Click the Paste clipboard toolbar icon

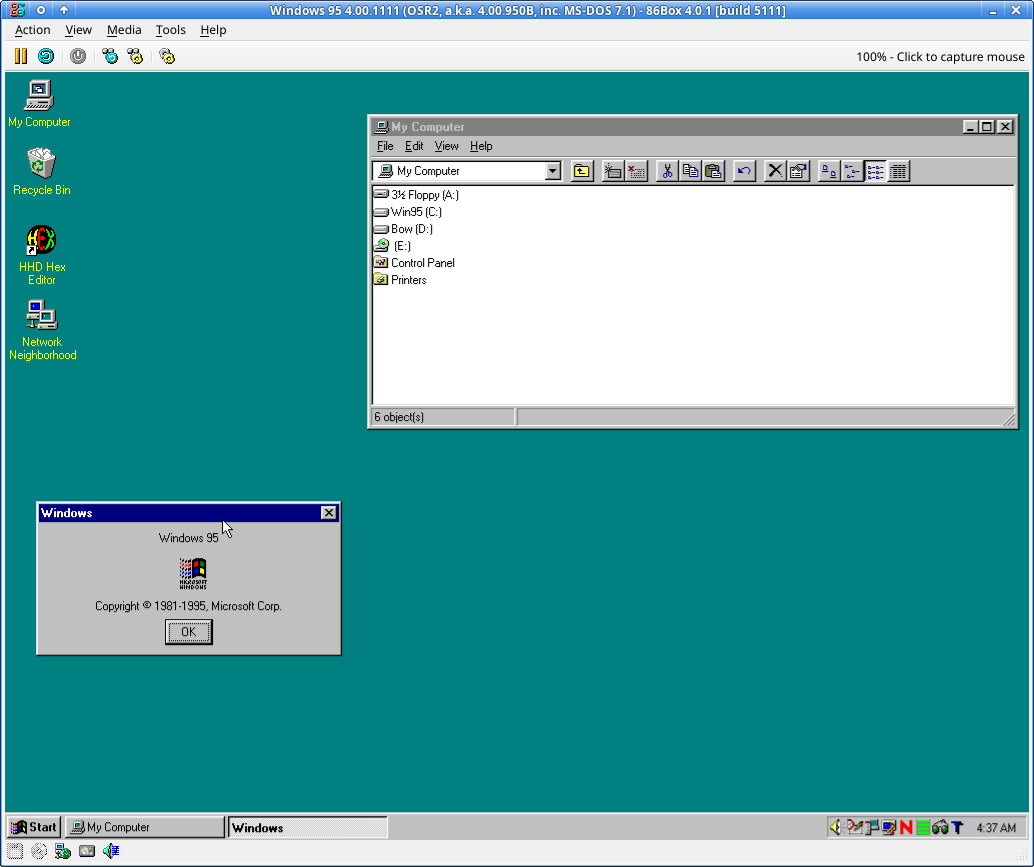[x=714, y=171]
